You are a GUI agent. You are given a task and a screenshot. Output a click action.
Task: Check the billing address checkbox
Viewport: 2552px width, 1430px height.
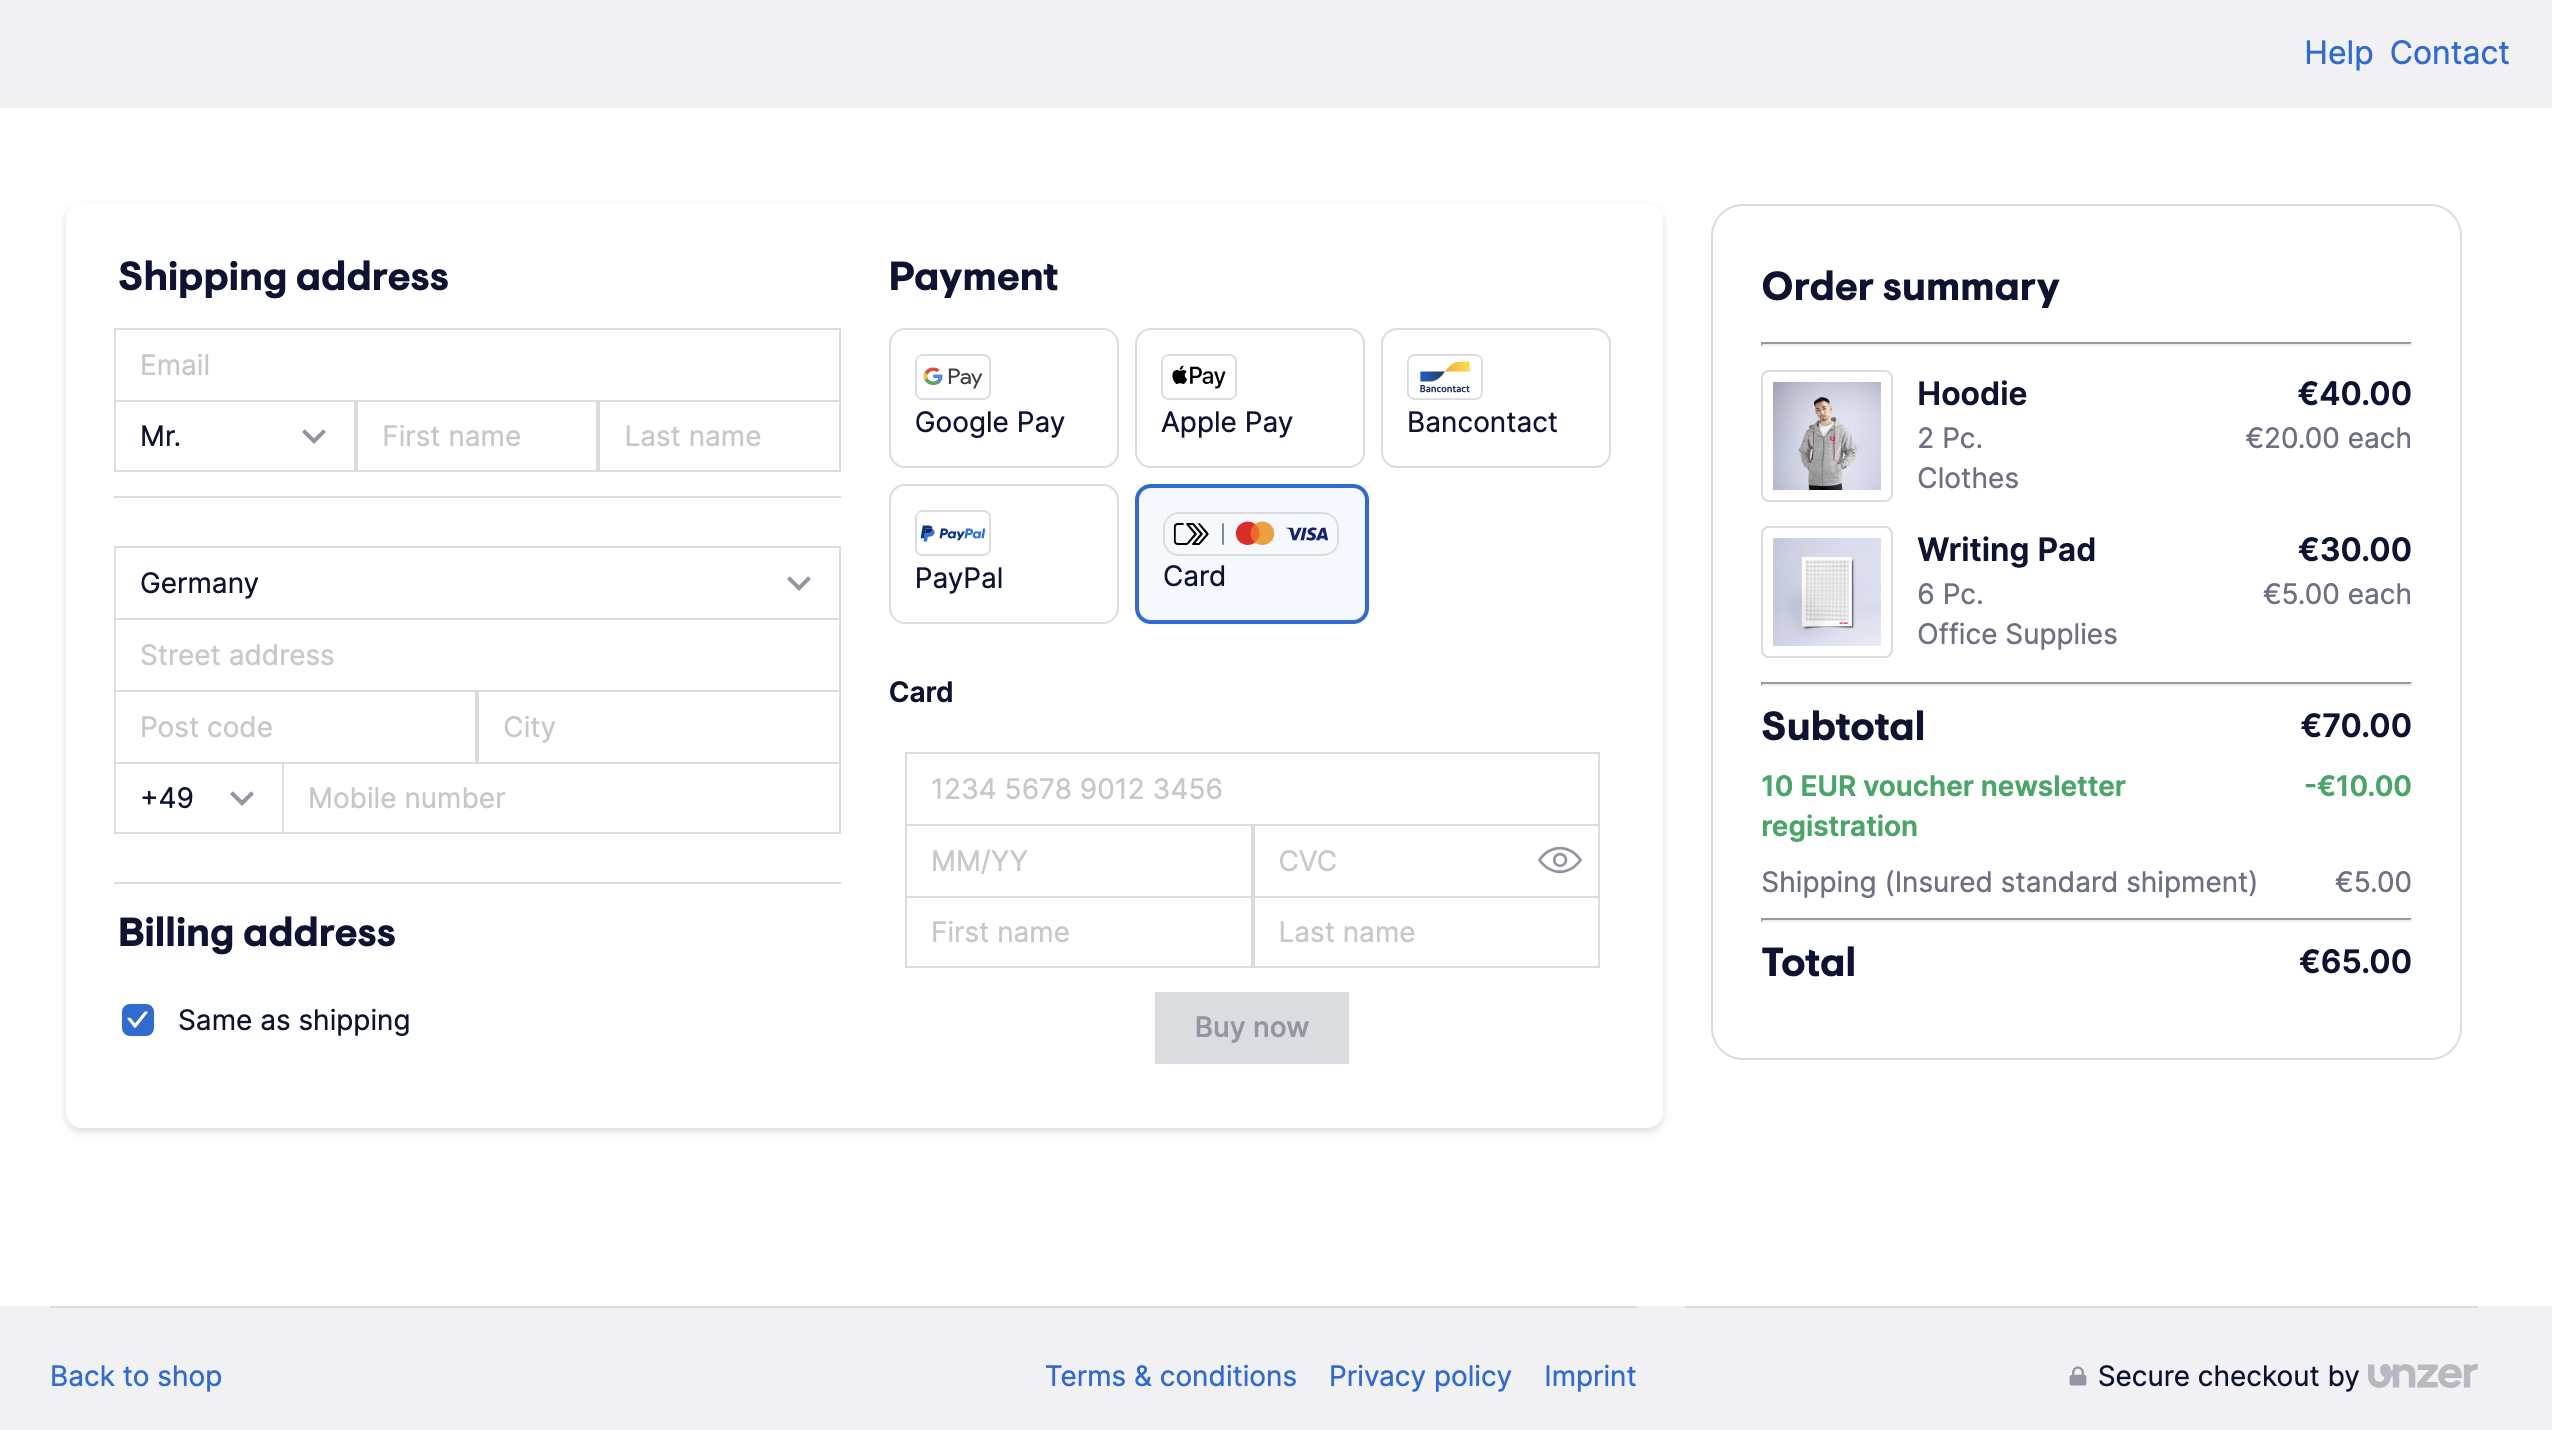coord(140,1018)
